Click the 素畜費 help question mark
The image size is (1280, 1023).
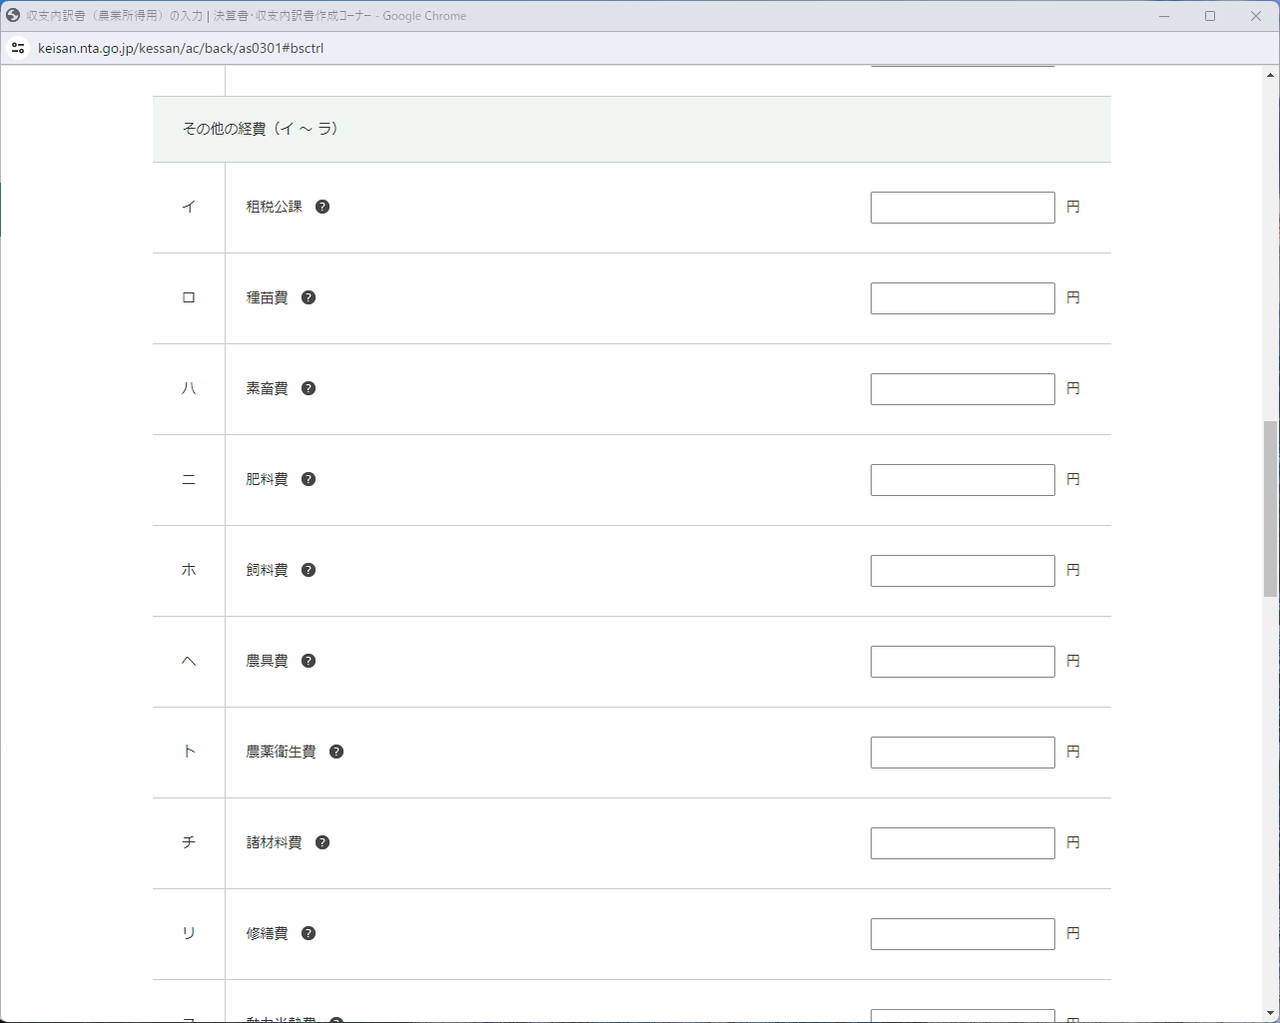tap(308, 389)
